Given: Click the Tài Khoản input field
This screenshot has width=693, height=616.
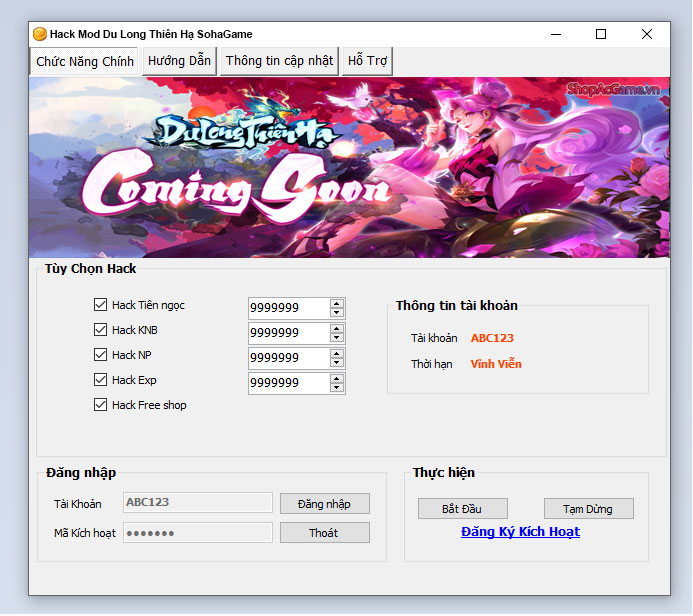Looking at the screenshot, I should pos(198,503).
